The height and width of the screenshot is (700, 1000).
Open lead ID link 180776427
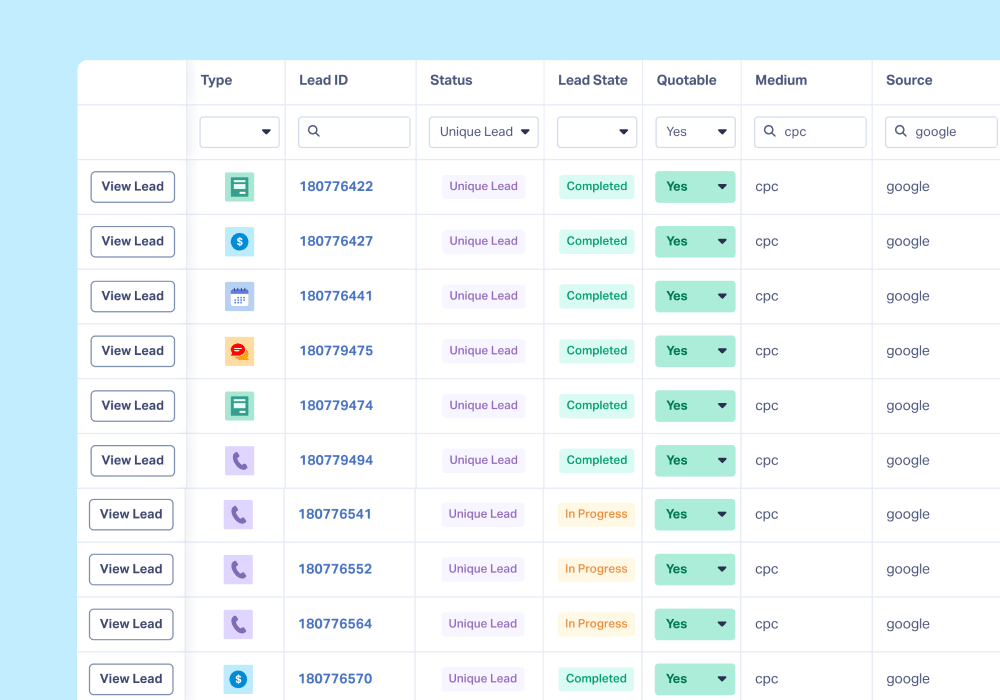point(336,242)
